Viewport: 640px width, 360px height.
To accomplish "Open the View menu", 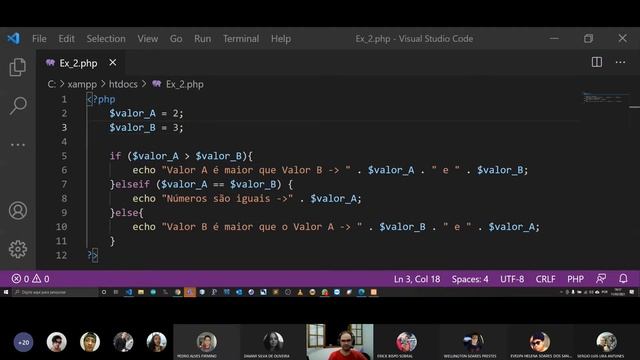I will pos(147,39).
